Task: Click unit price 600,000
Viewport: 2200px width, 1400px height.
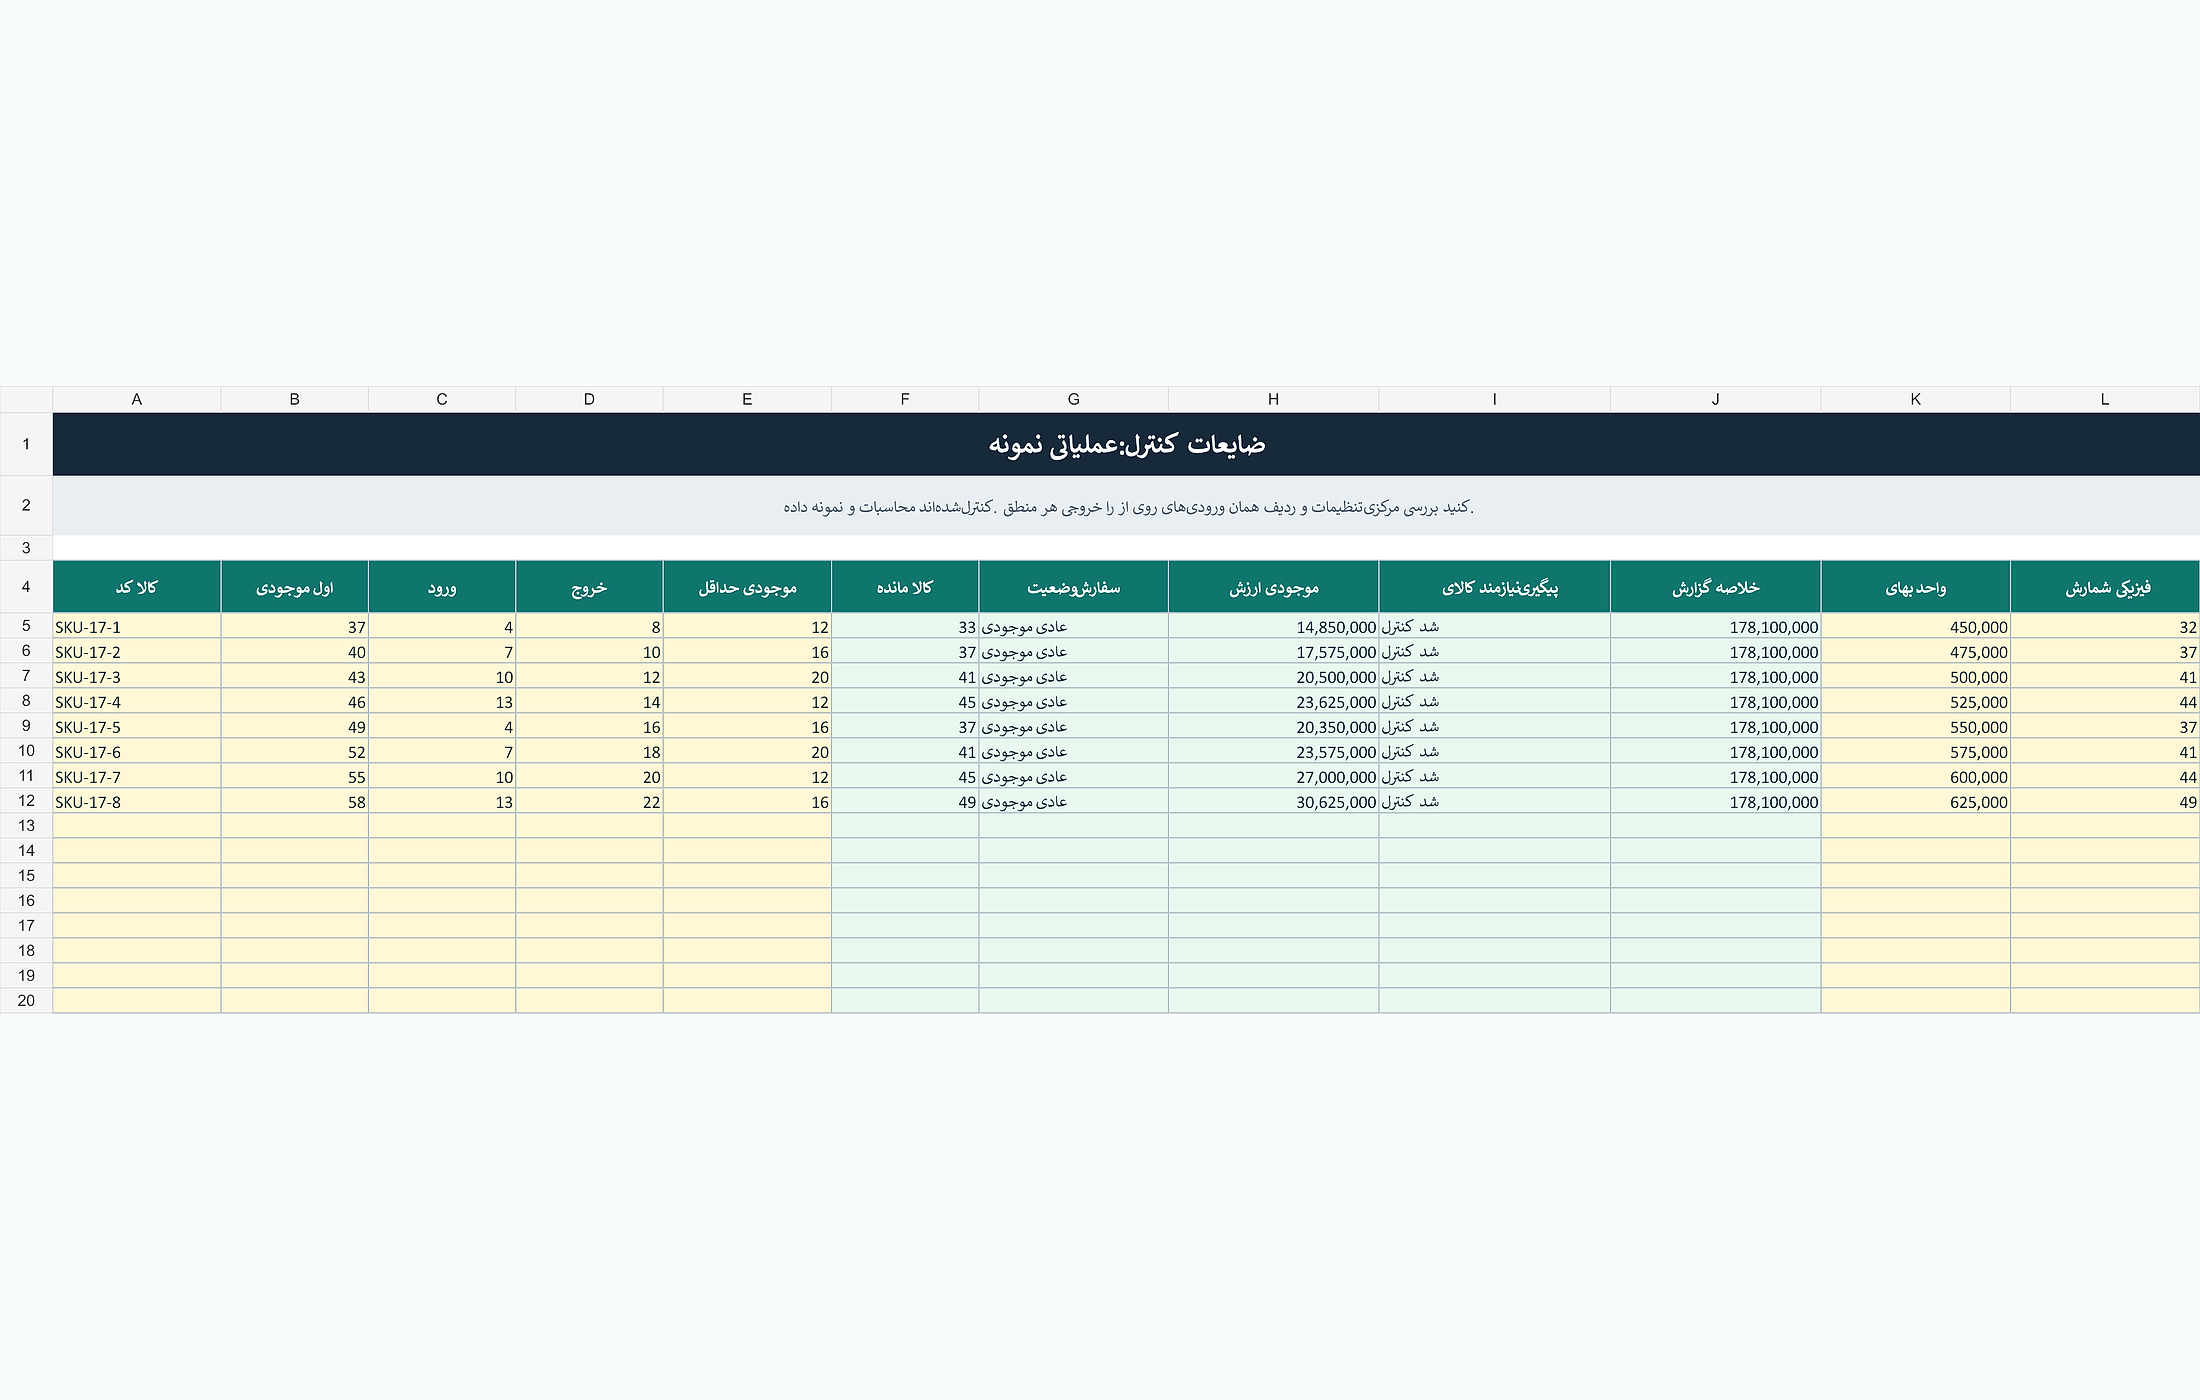Action: 1915,776
